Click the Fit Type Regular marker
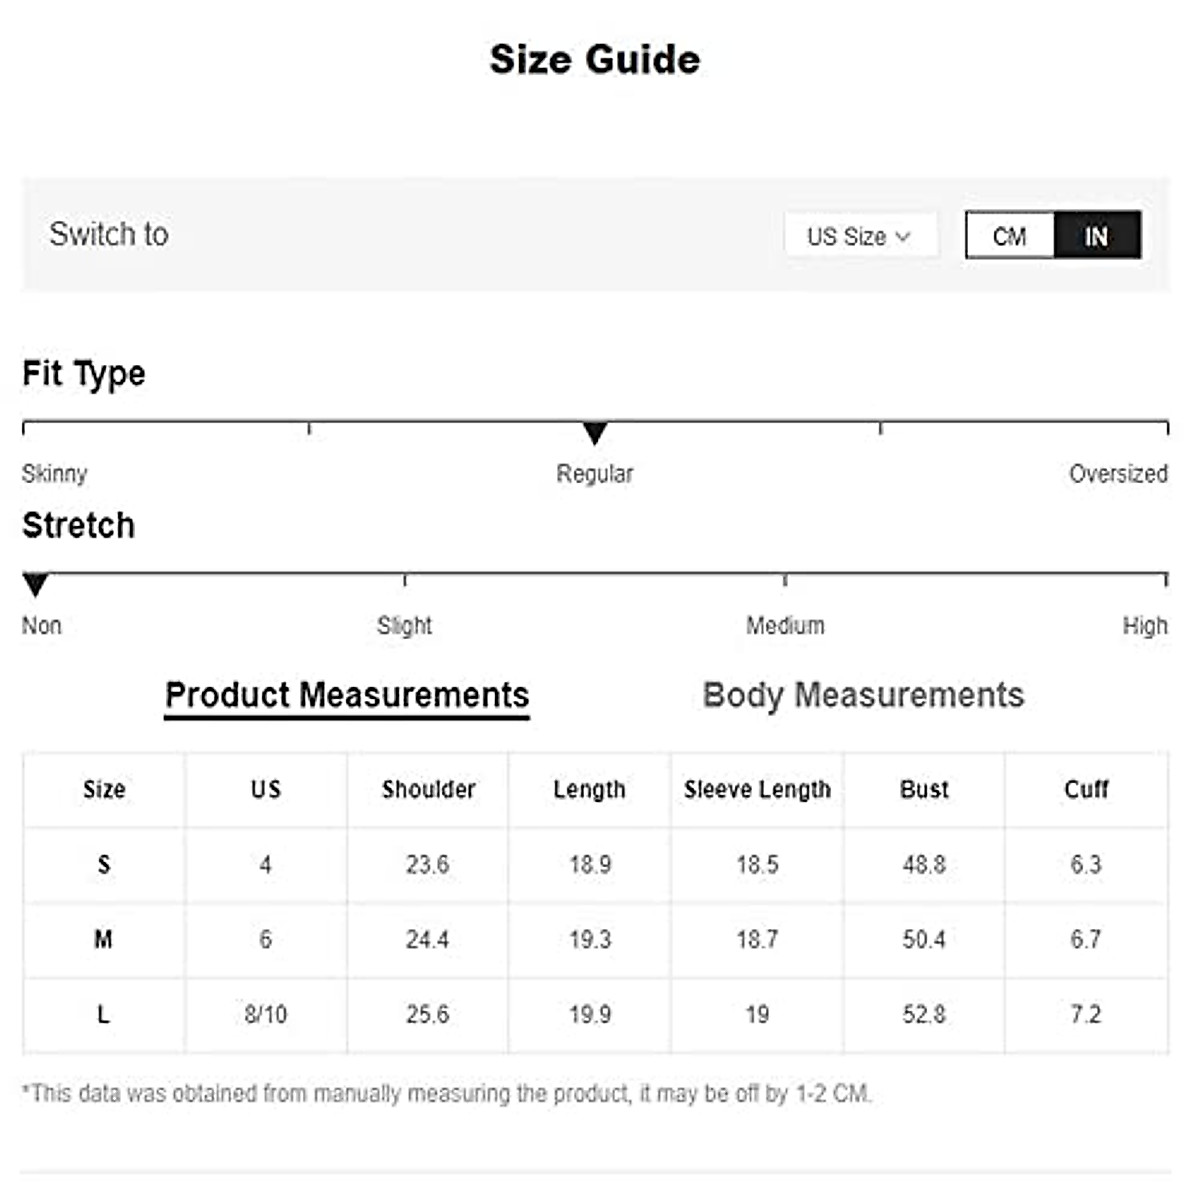The width and height of the screenshot is (1200, 1200). click(x=595, y=434)
